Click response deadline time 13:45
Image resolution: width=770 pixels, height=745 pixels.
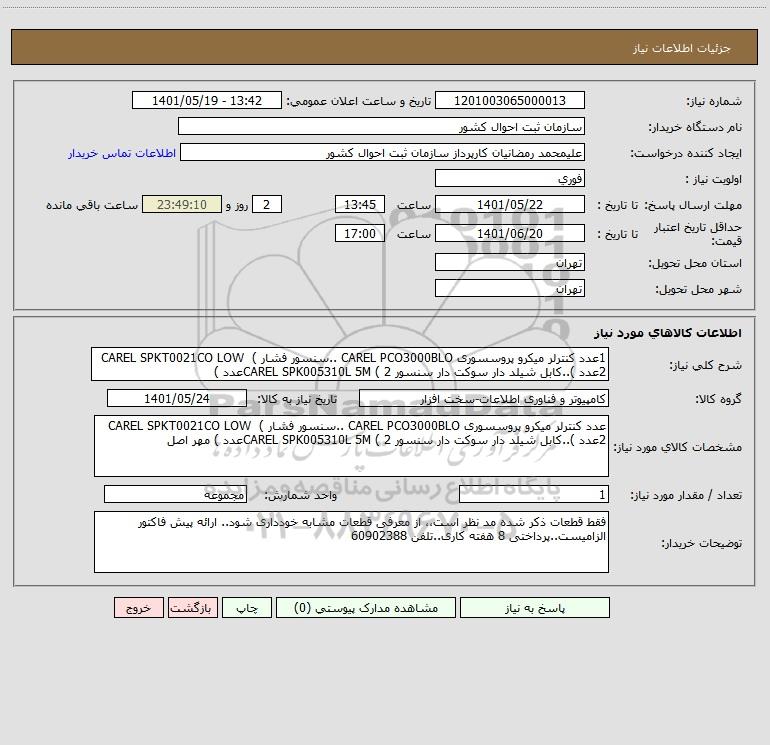point(359,204)
